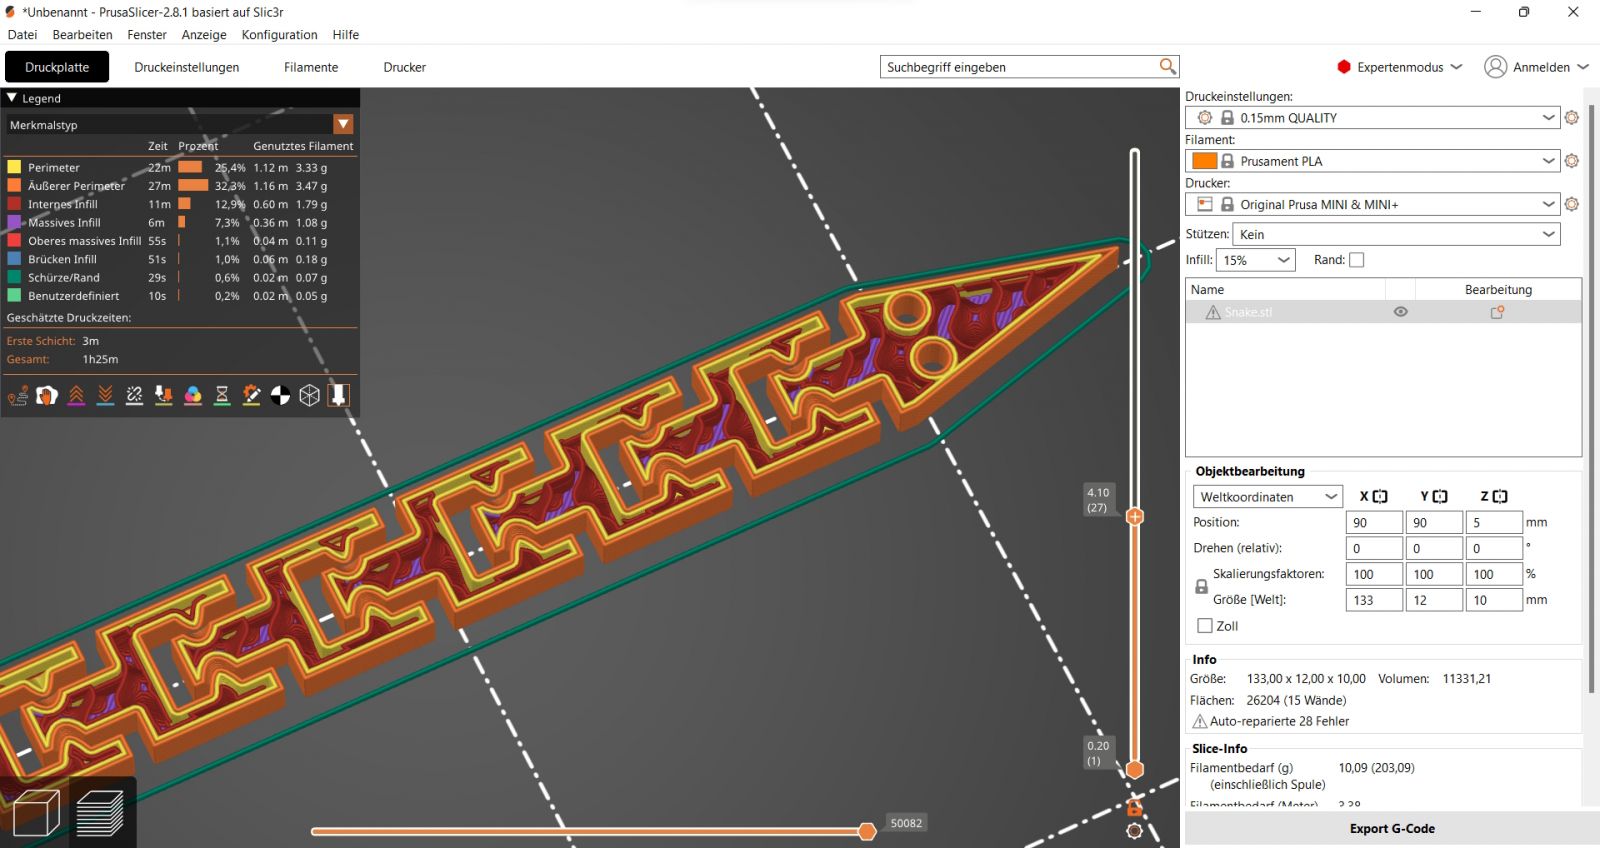Viewport: 1600px width, 848px height.
Task: Toggle deretractions icon with downward chevrons
Action: pyautogui.click(x=105, y=396)
